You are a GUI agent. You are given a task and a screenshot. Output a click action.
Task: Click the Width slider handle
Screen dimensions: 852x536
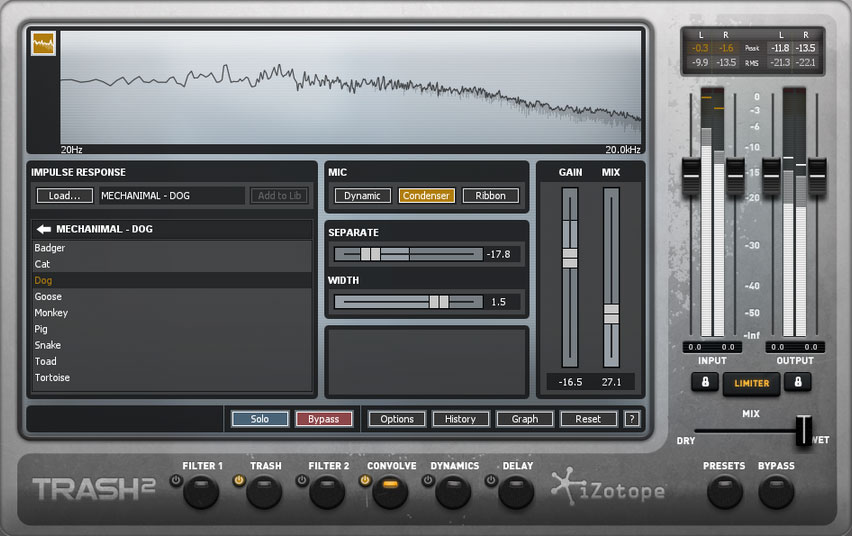pos(438,301)
